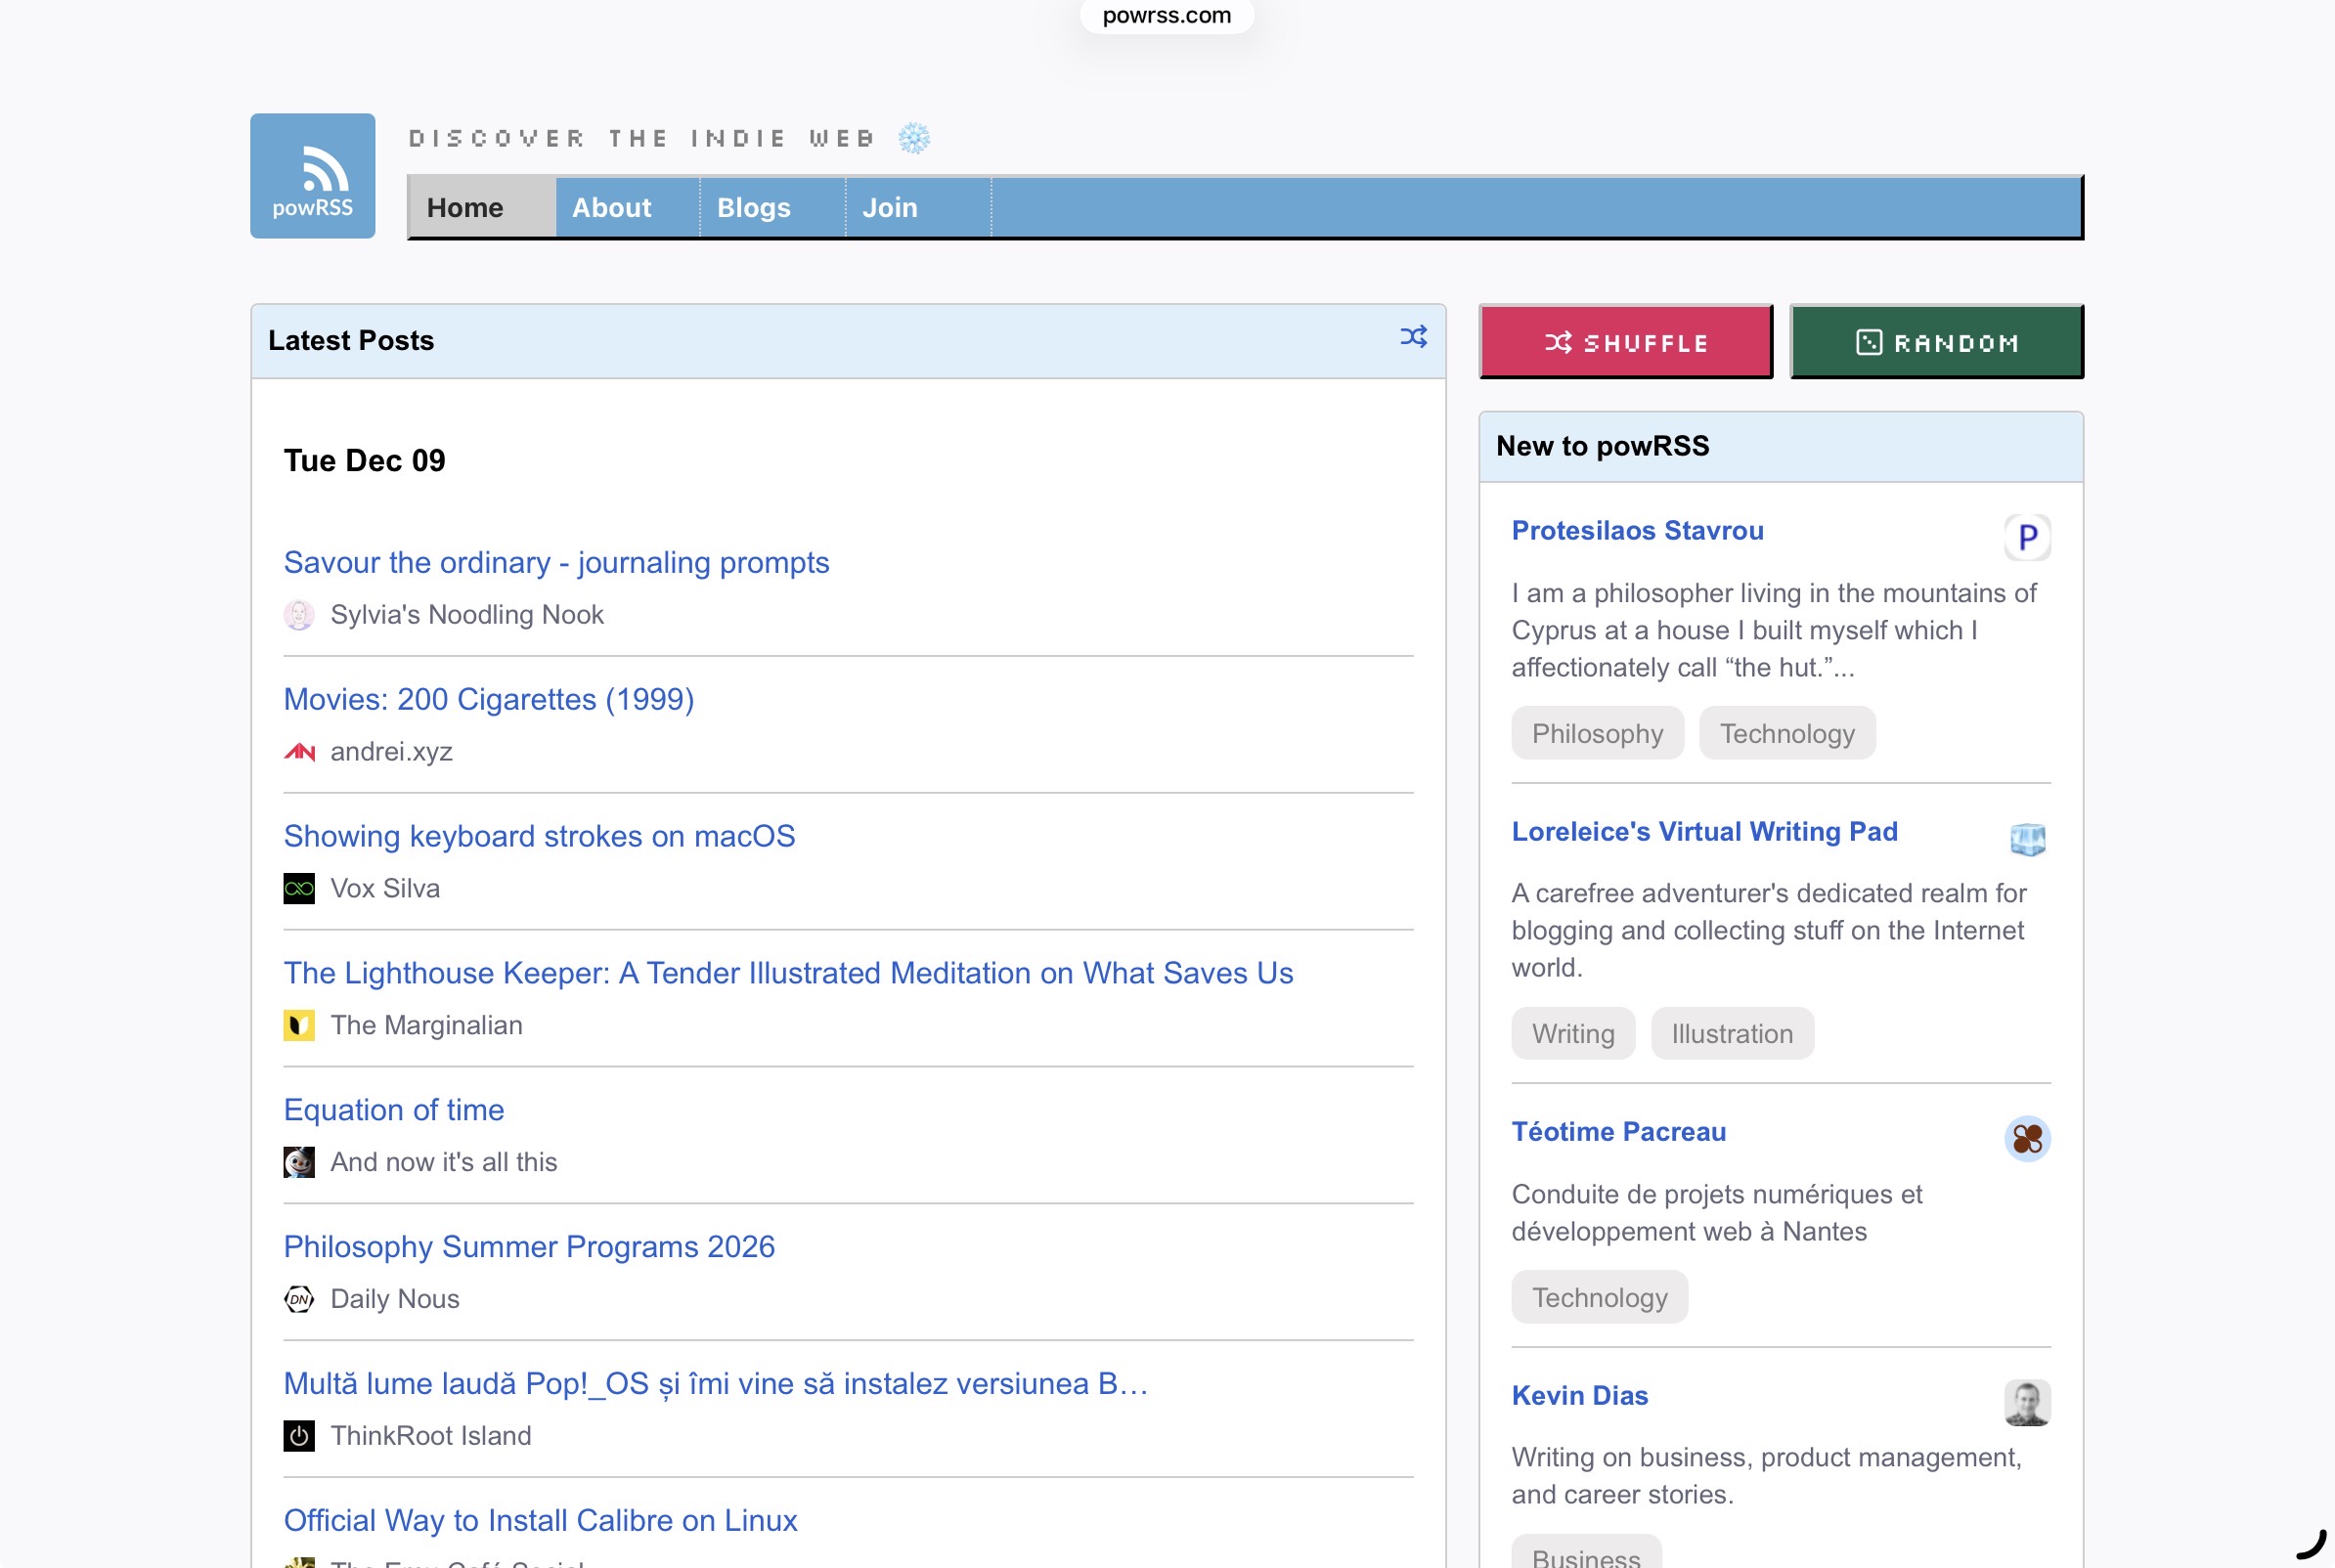Open the About tab
This screenshot has height=1568, width=2335.
[627, 207]
